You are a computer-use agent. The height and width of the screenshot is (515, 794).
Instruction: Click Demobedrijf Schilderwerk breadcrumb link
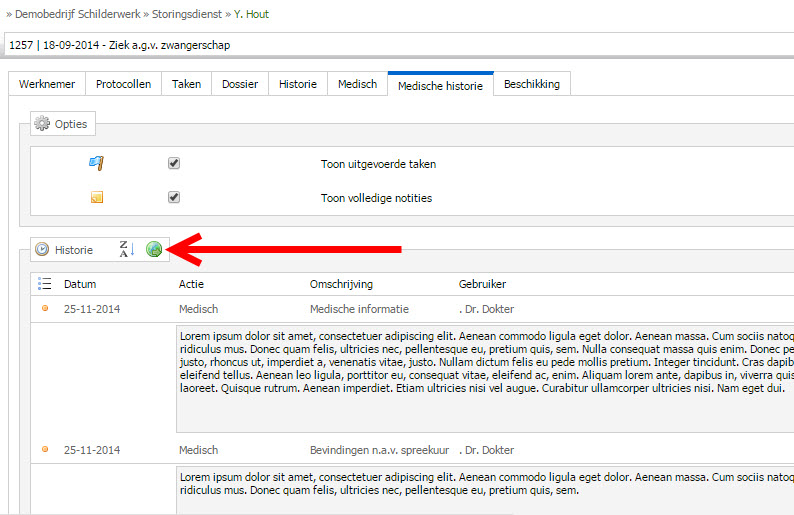[77, 14]
